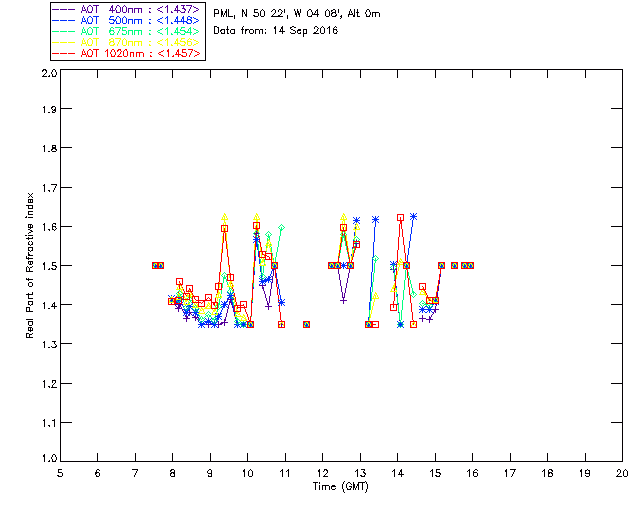Screen dimensions: 640x512
Task: Click the 1.8 tick label on y-axis
Action: [47, 151]
